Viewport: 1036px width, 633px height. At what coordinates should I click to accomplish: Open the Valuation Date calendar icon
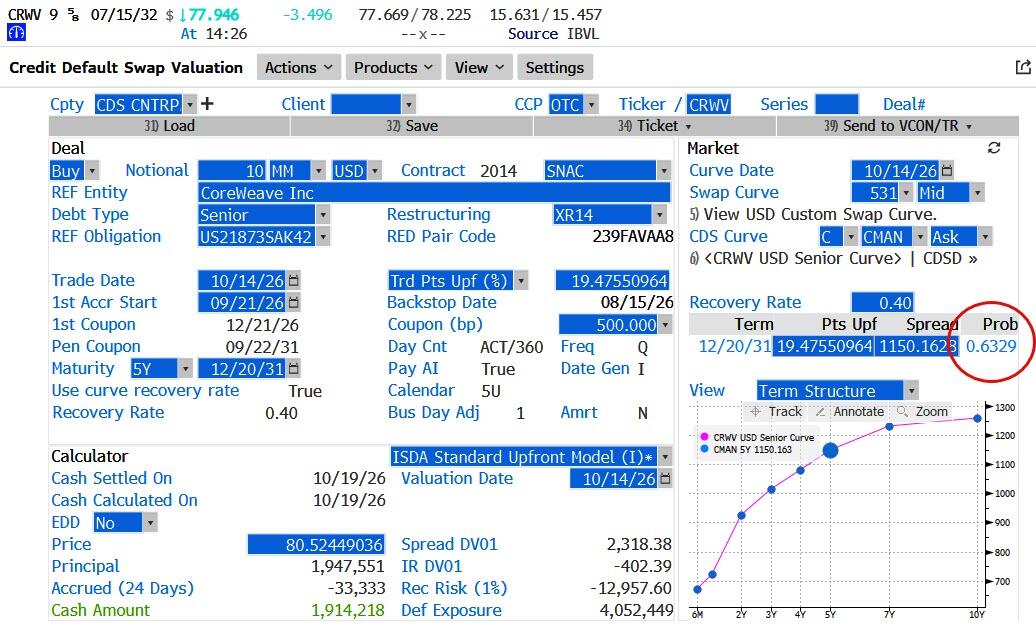pyautogui.click(x=665, y=478)
